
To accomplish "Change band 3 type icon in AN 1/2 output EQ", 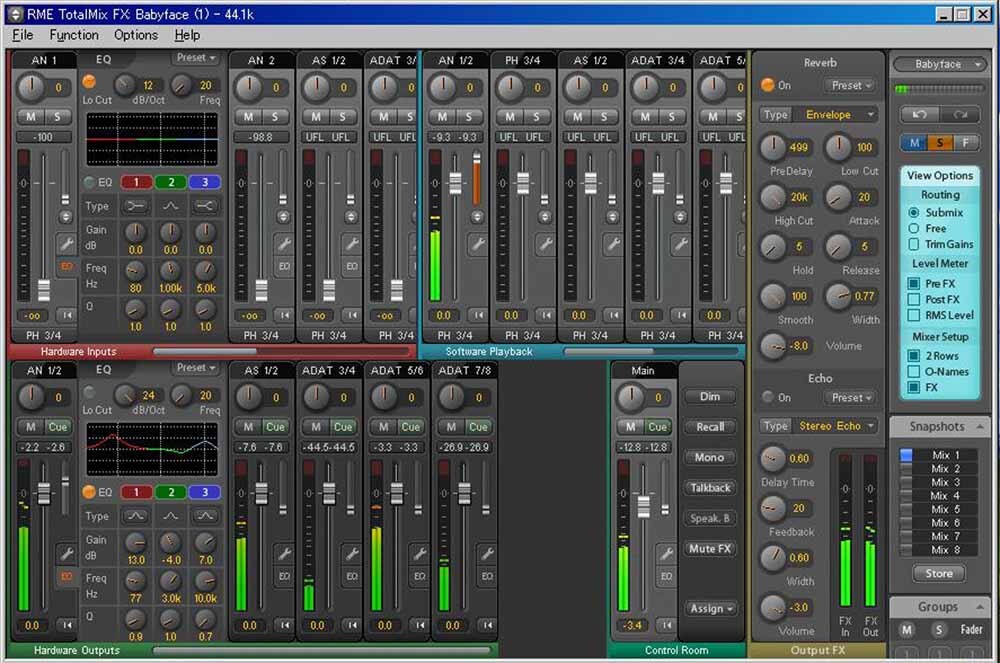I will 205,516.
